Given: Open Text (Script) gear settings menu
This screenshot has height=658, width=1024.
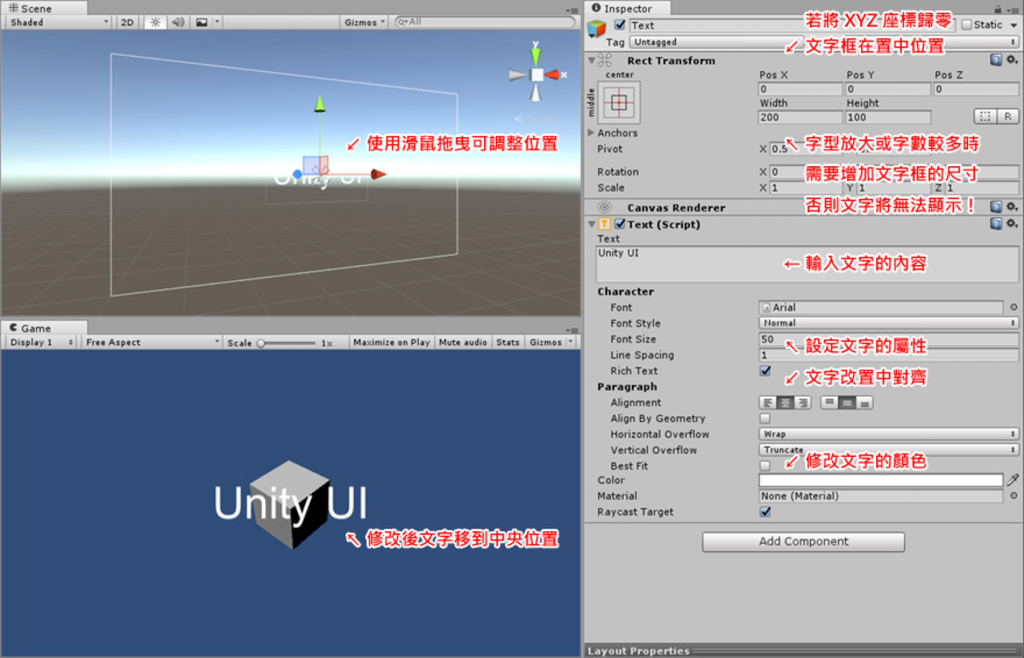Looking at the screenshot, I should (1012, 223).
